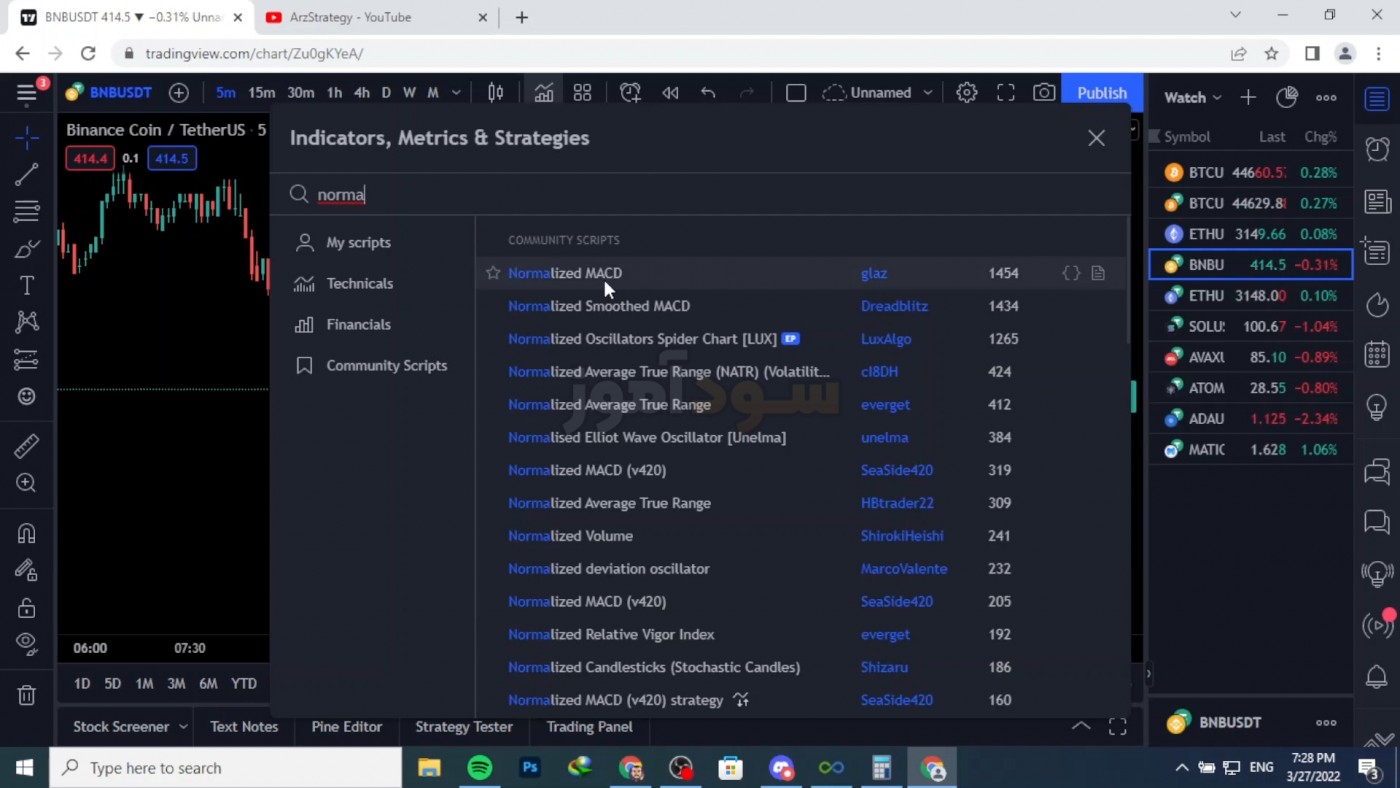
Task: Select the Text drawing tool
Action: click(27, 285)
